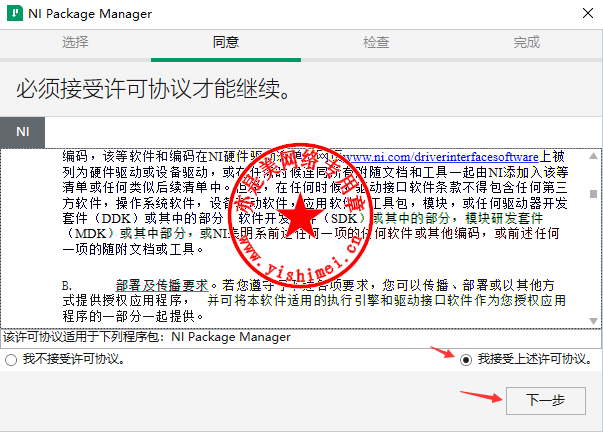Viewport: 603px width, 432px height.
Task: Select the 同意 step tab
Action: click(x=226, y=42)
